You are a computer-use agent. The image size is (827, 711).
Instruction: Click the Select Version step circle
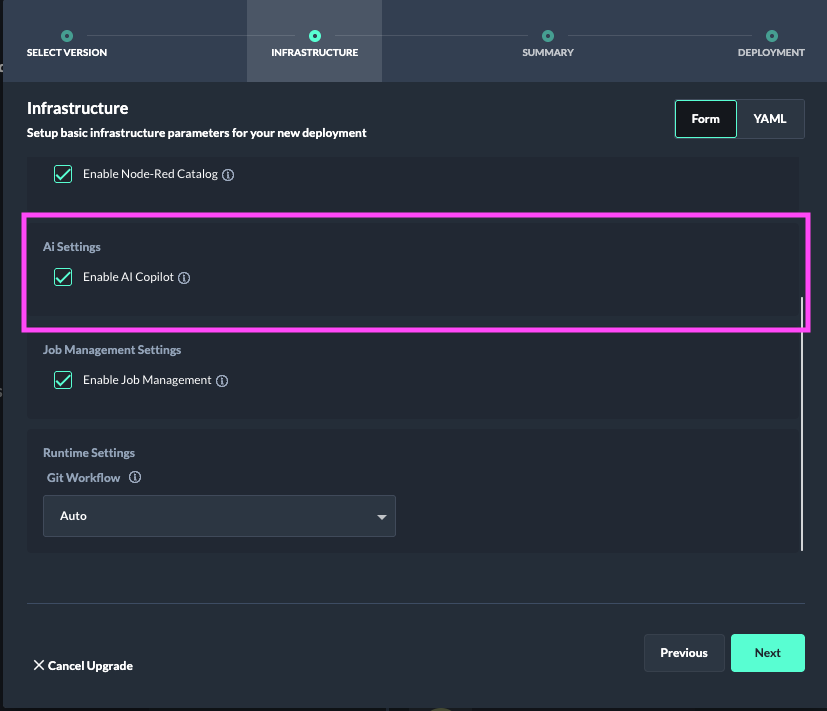[67, 36]
